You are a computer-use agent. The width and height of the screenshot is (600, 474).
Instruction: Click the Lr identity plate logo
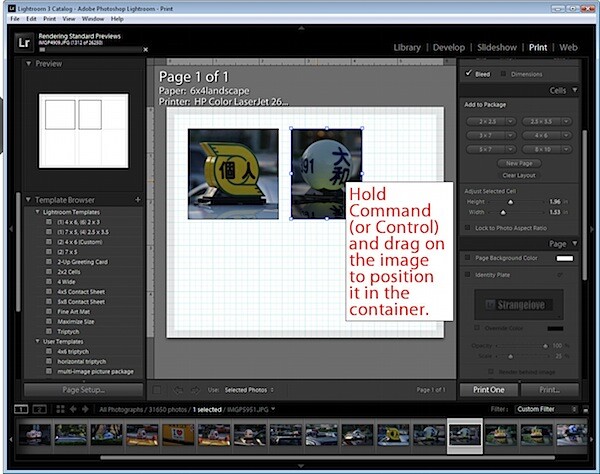pyautogui.click(x=23, y=42)
